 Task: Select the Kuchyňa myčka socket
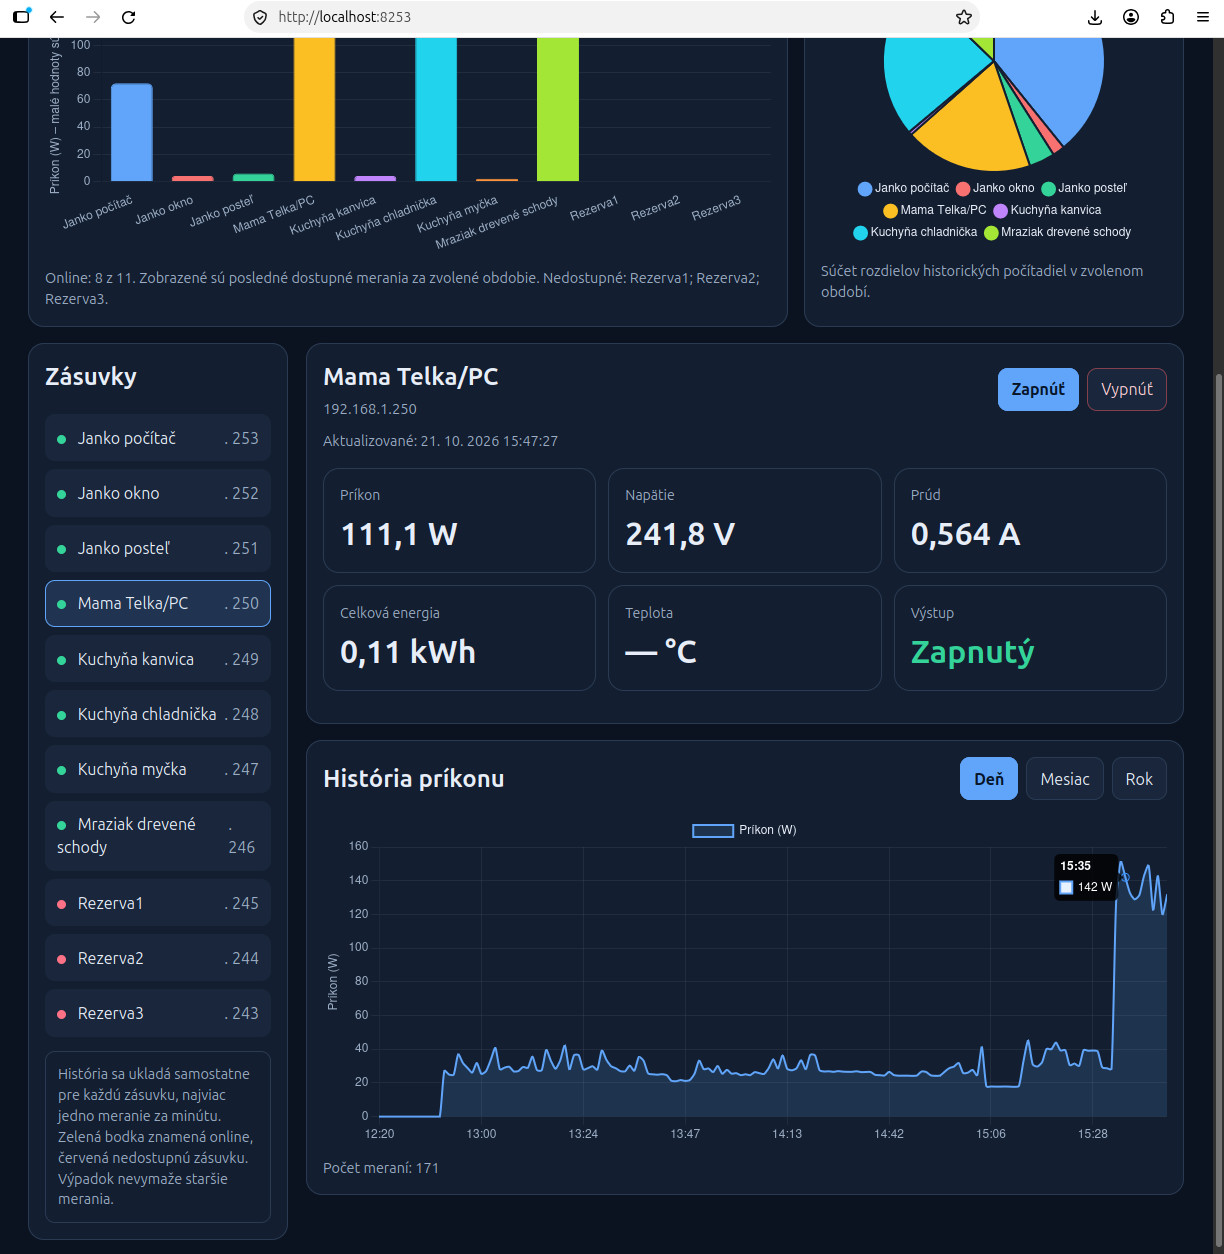pyautogui.click(x=158, y=769)
